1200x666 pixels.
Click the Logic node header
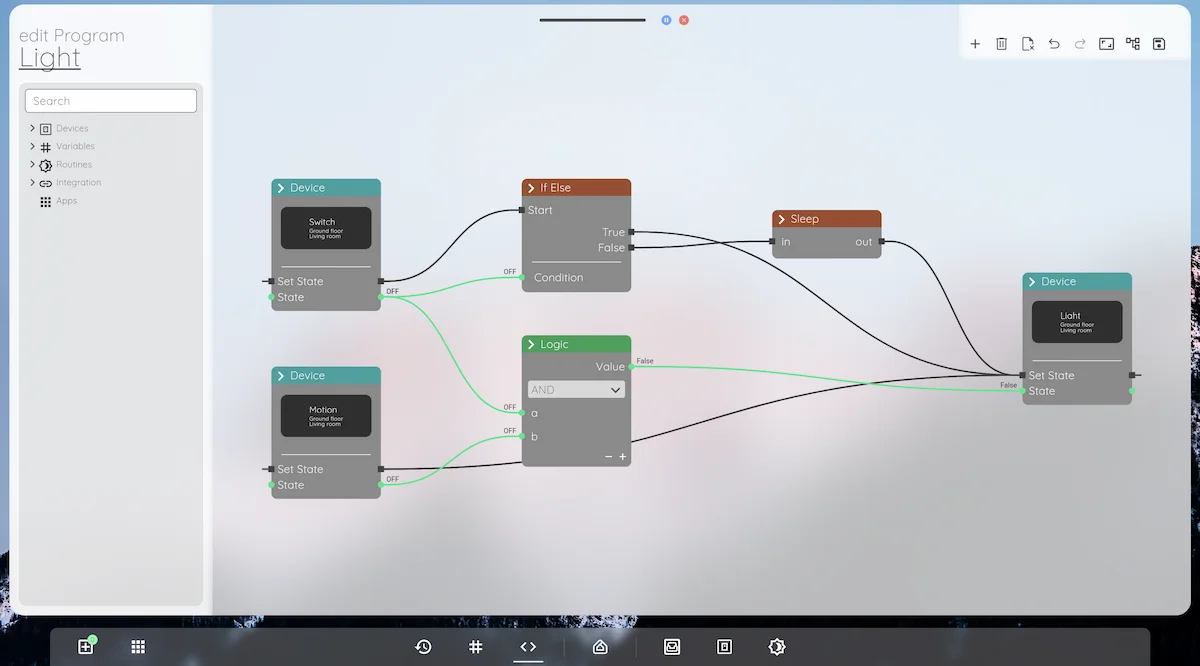point(576,344)
